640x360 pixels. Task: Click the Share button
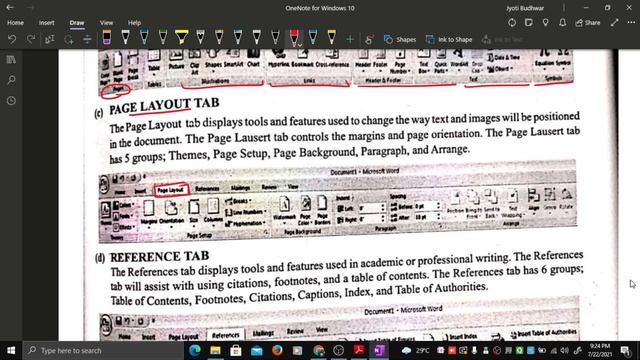[588, 23]
